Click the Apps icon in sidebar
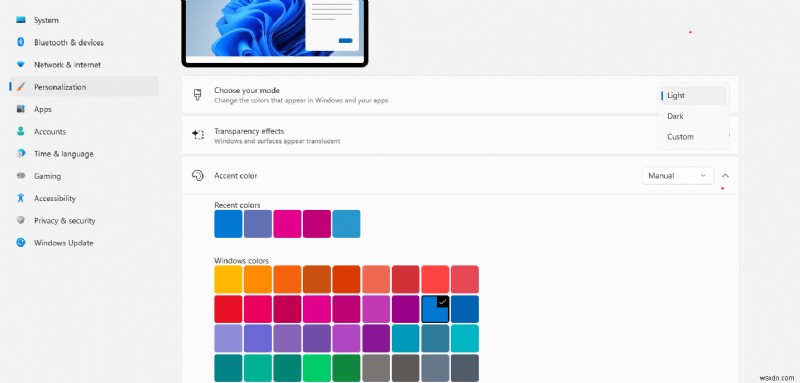Image resolution: width=800 pixels, height=383 pixels. [20, 109]
